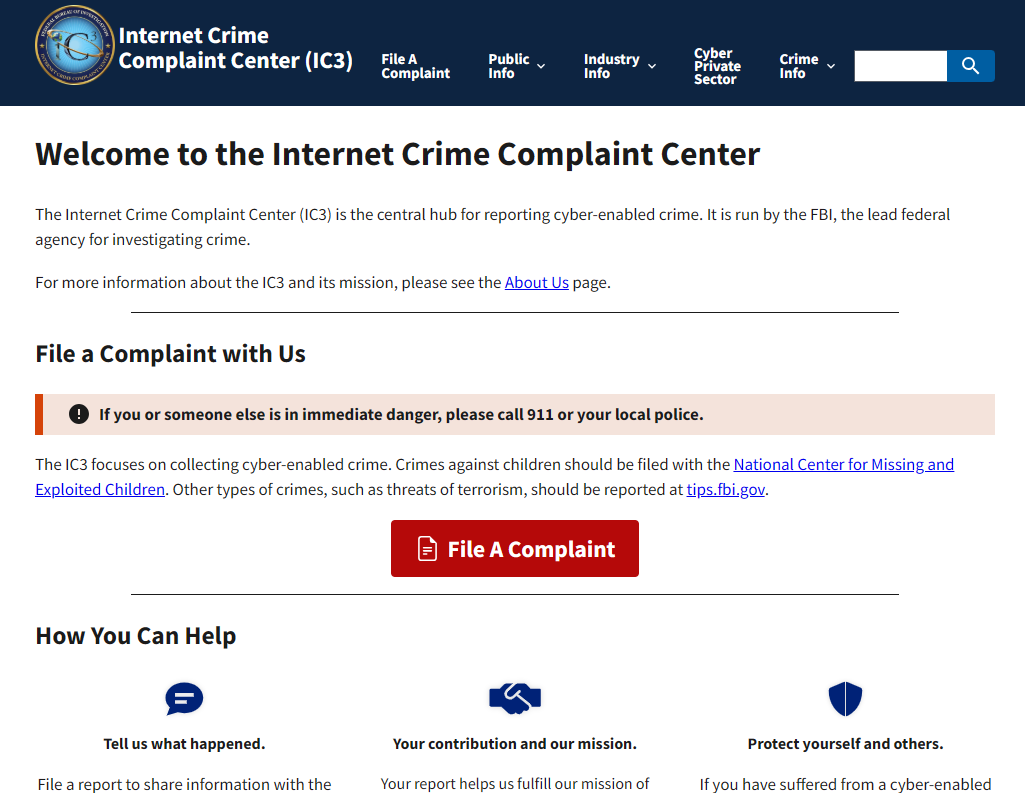Screen dimensions: 1025x793
Task: Expand the Public Info dropdown
Action: pos(517,66)
